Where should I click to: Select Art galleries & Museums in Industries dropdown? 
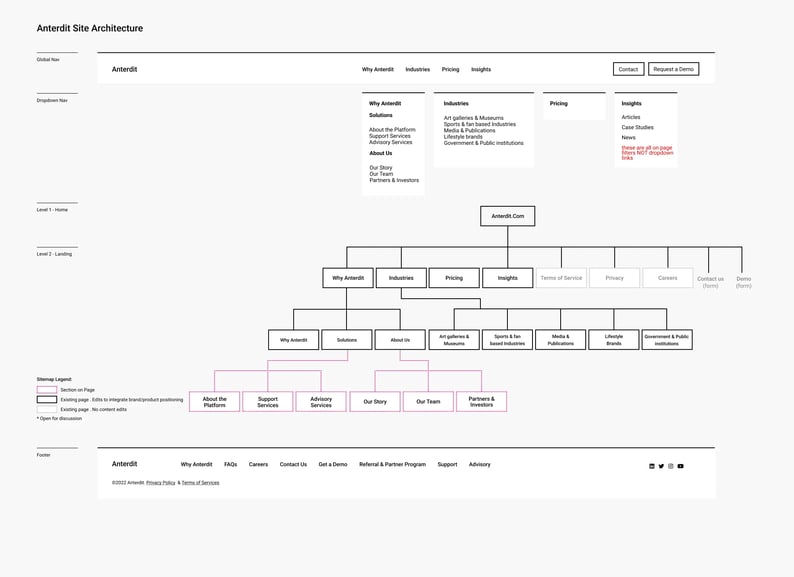(x=473, y=118)
